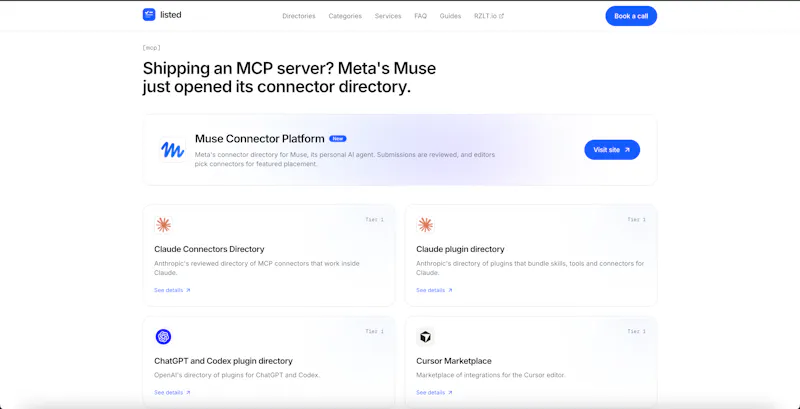Click the OpenAI's directory of plugins description
This screenshot has width=800, height=409.
click(x=237, y=375)
